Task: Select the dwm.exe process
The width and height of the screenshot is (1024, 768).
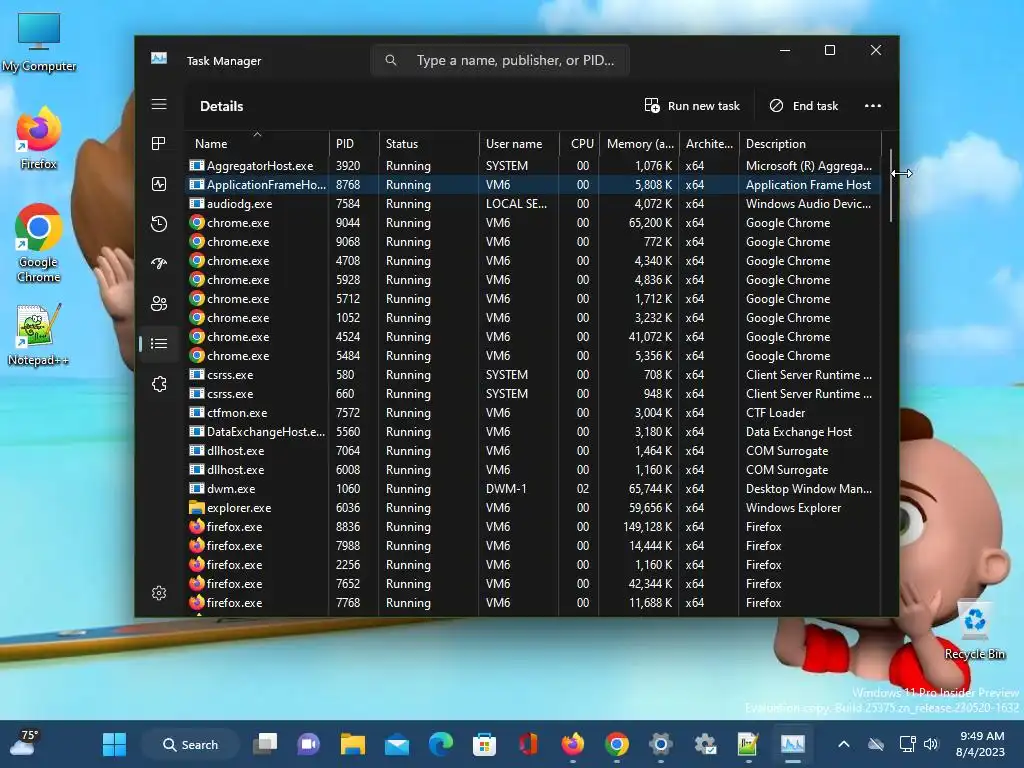Action: [x=533, y=488]
